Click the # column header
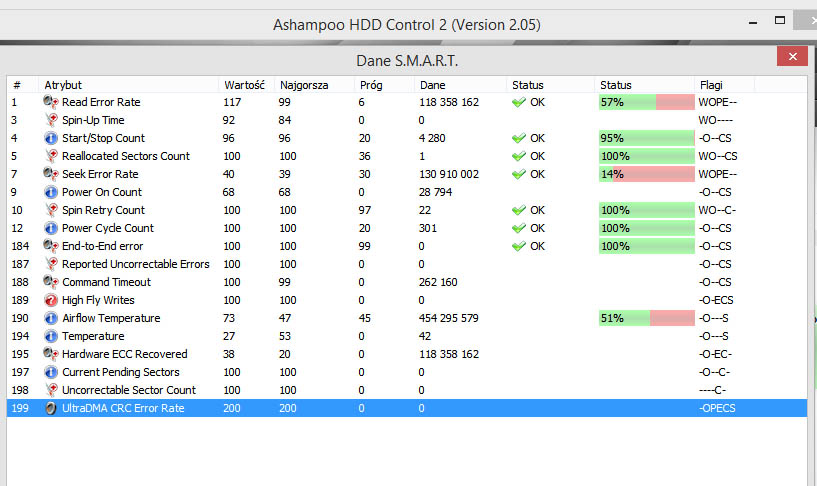The height and width of the screenshot is (486, 817). click(22, 85)
